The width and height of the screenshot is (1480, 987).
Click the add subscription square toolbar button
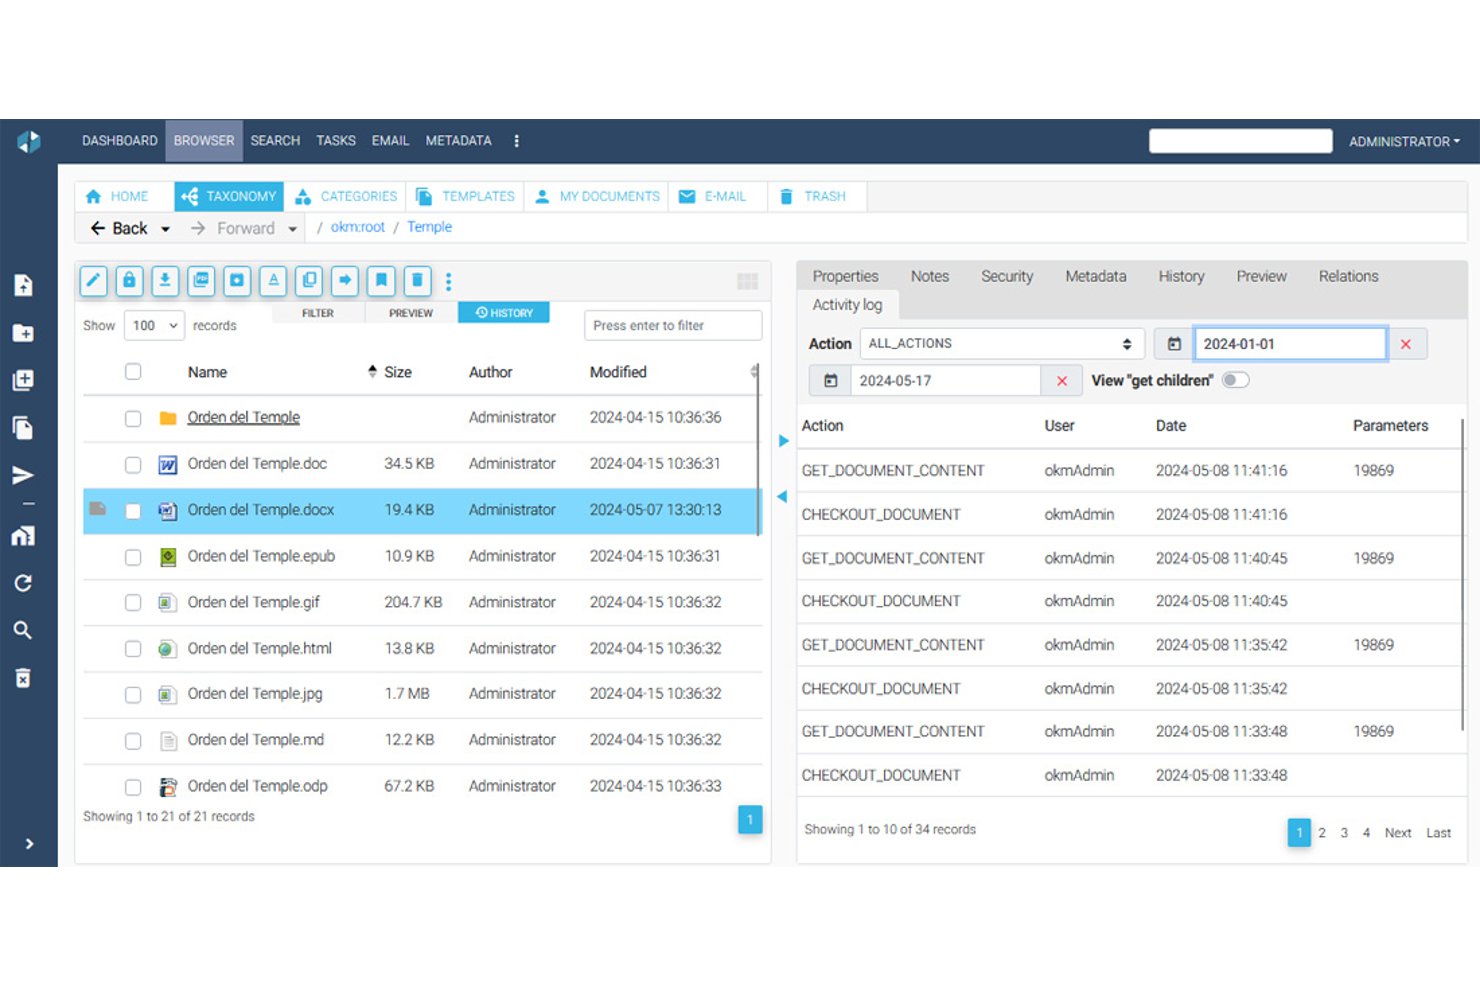237,281
